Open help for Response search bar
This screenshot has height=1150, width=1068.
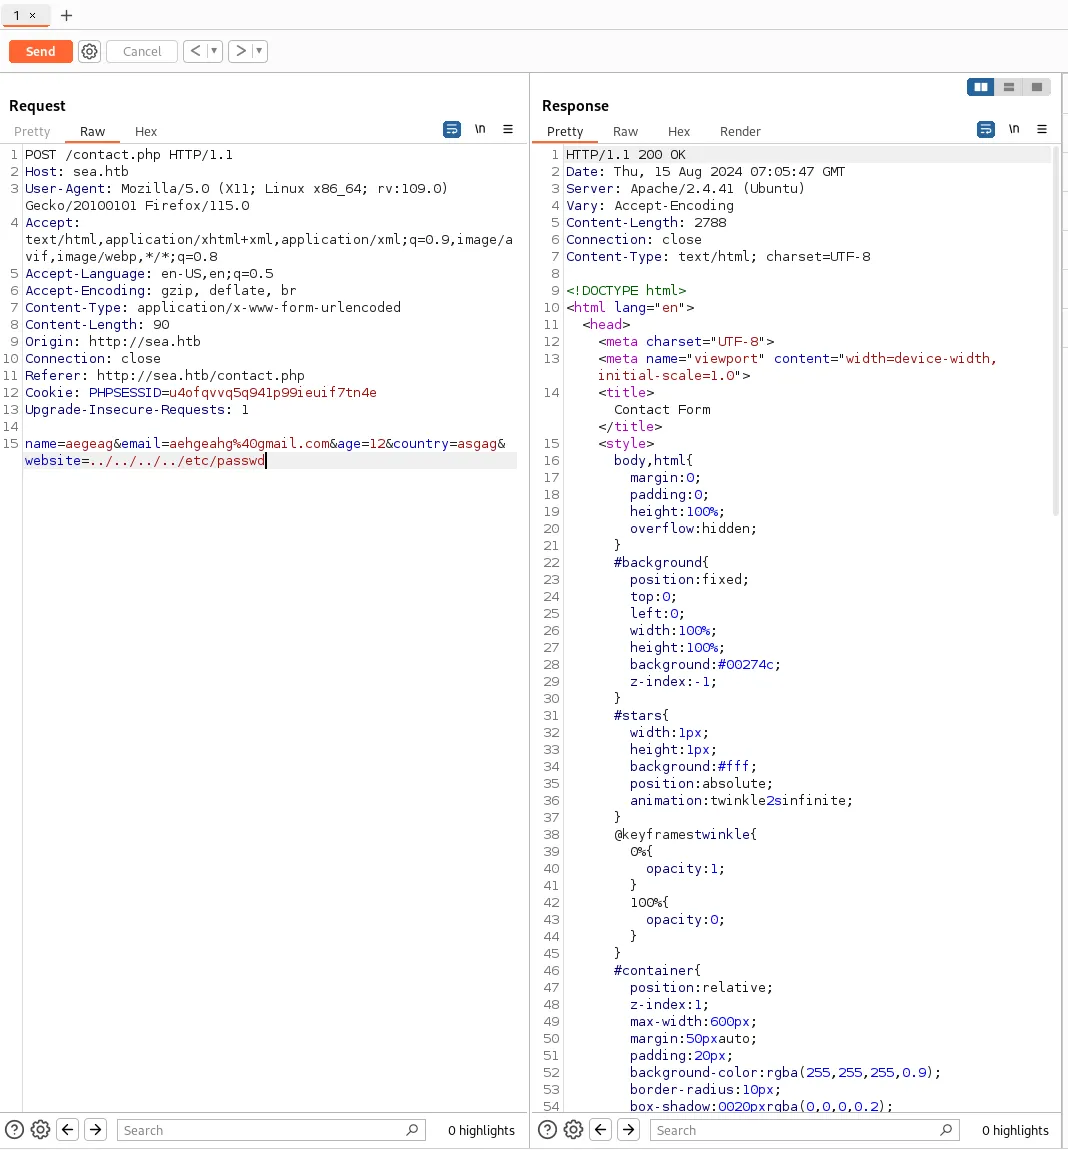click(547, 1129)
